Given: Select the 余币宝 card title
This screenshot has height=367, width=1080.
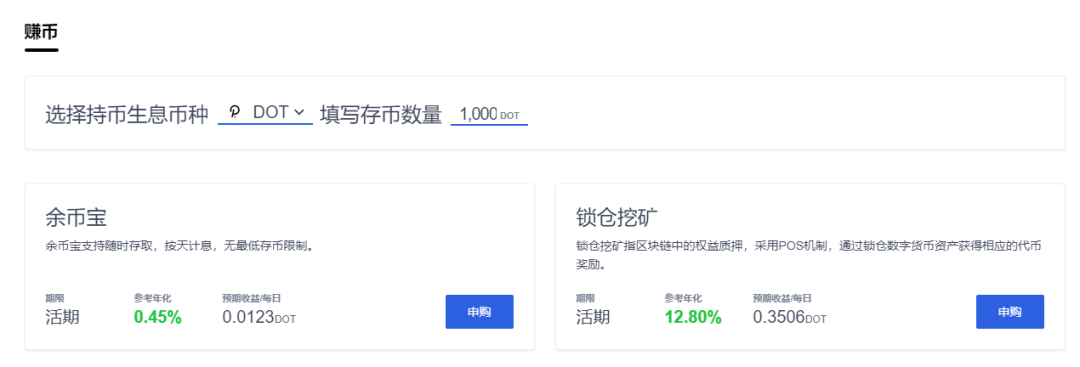Looking at the screenshot, I should pyautogui.click(x=76, y=218).
